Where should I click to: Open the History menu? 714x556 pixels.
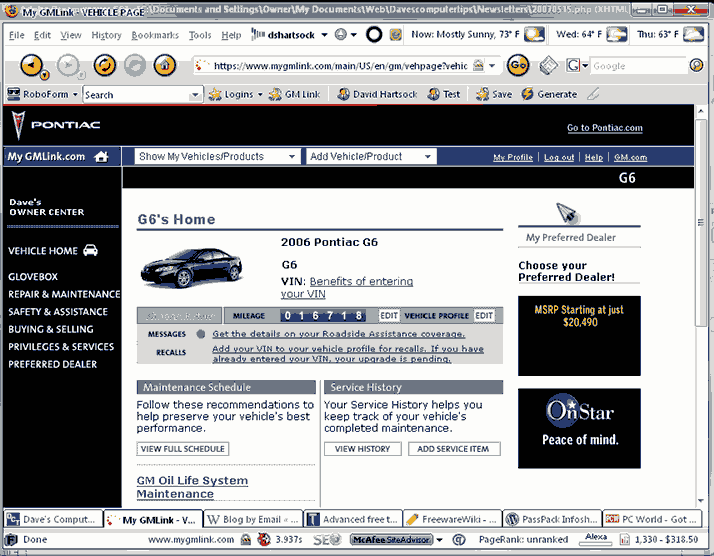tap(107, 35)
